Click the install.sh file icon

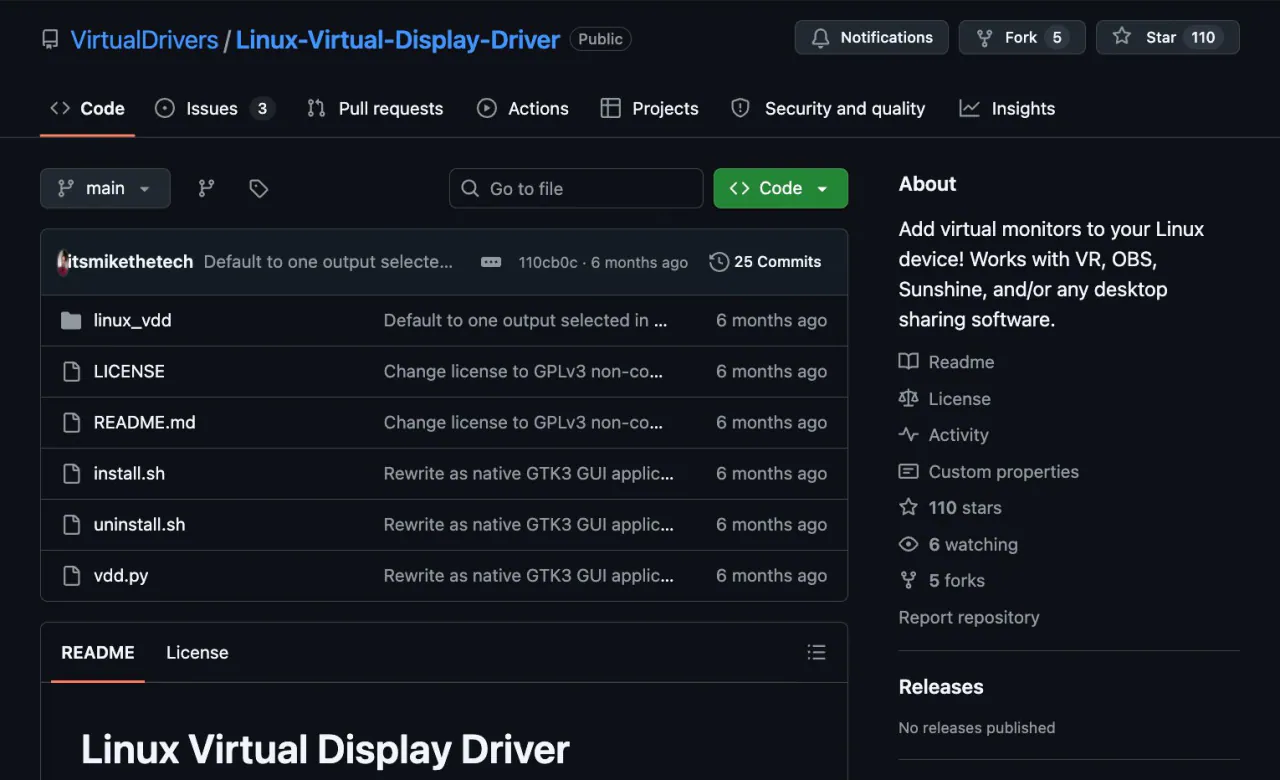tap(71, 473)
